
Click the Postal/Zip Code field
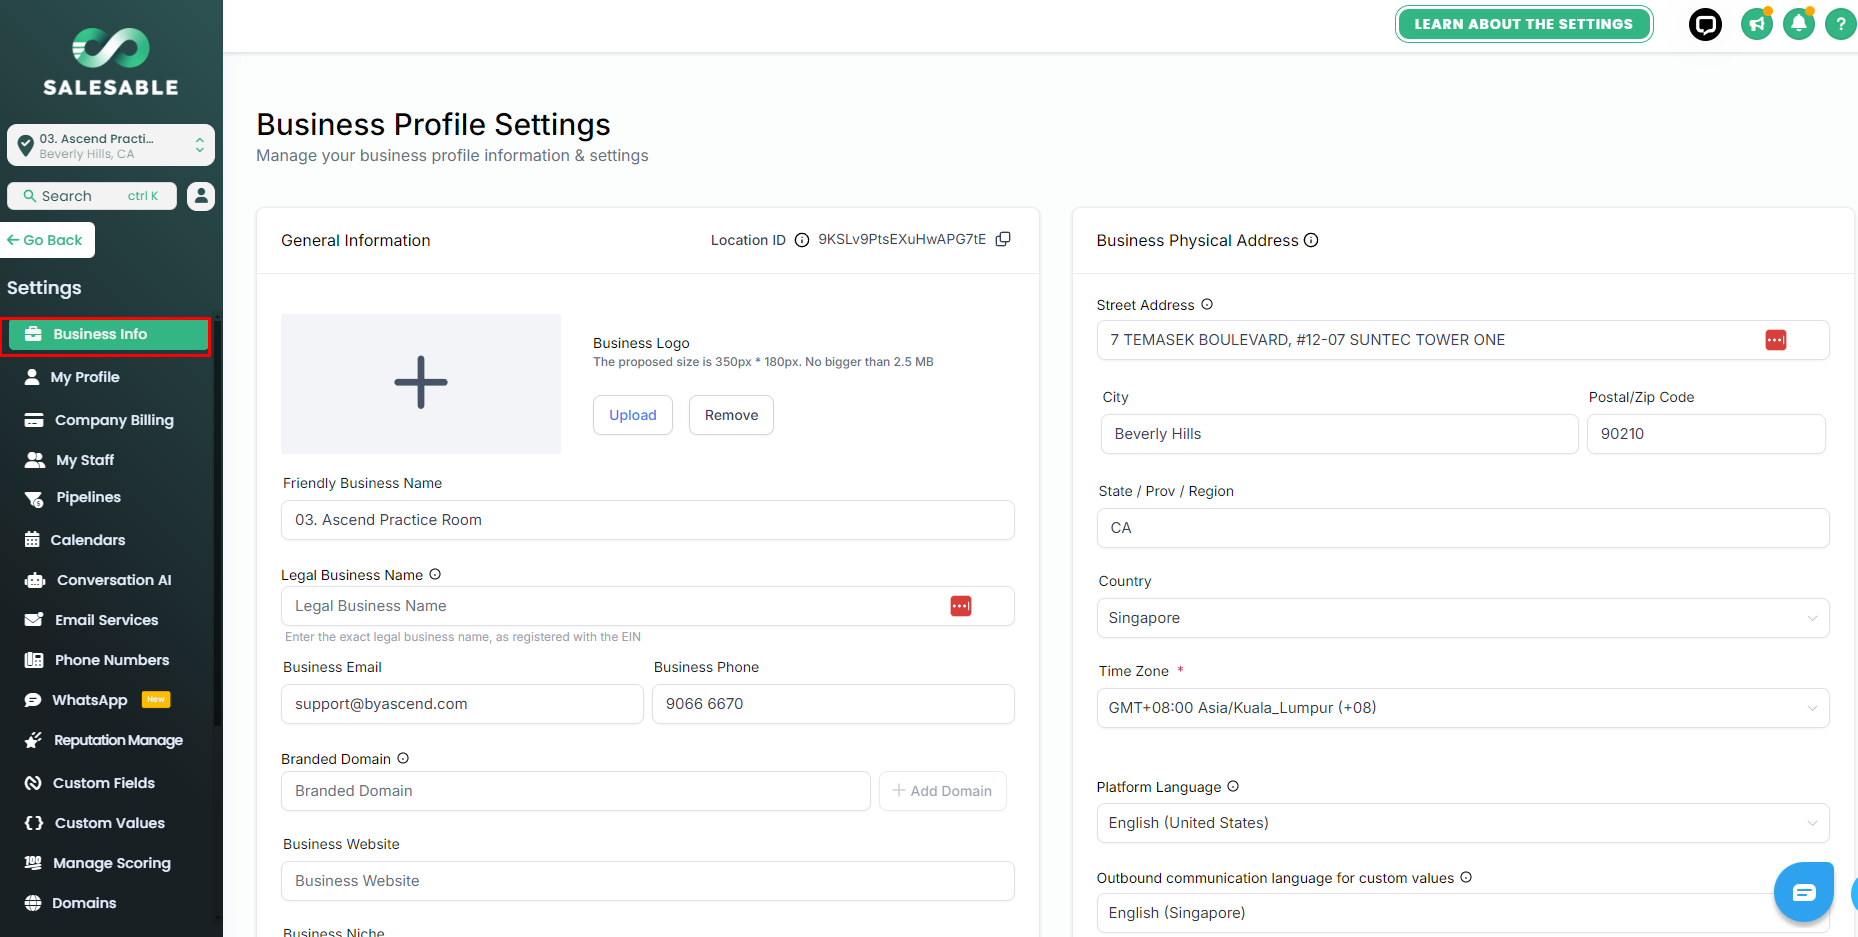click(x=1706, y=434)
